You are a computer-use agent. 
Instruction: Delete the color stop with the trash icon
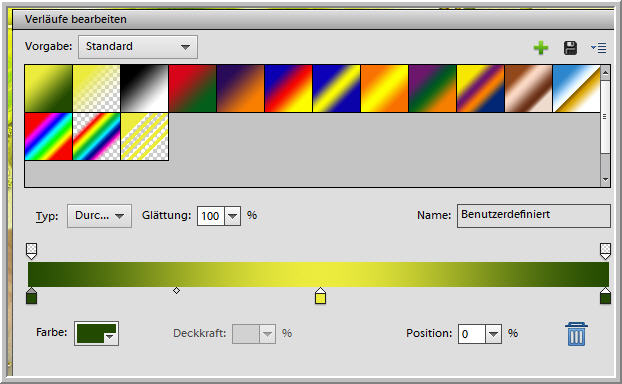point(576,334)
